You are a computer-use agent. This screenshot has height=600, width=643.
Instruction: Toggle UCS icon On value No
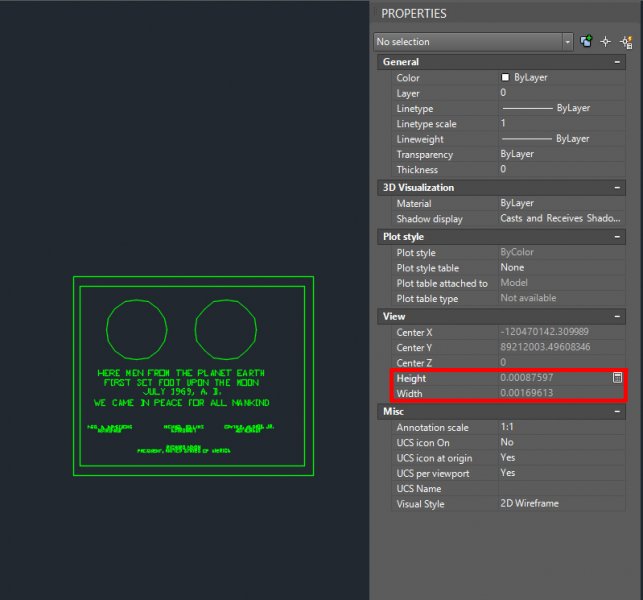[x=562, y=442]
